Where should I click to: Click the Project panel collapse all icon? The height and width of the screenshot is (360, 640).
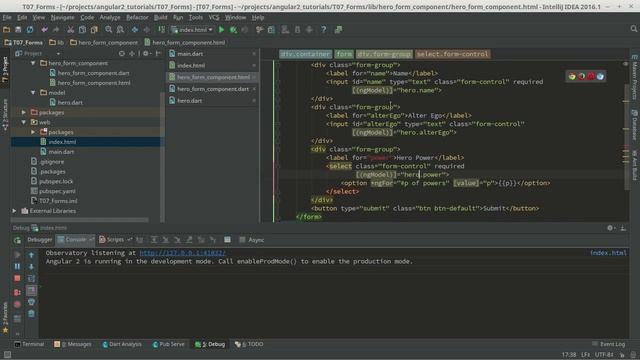pos(132,53)
